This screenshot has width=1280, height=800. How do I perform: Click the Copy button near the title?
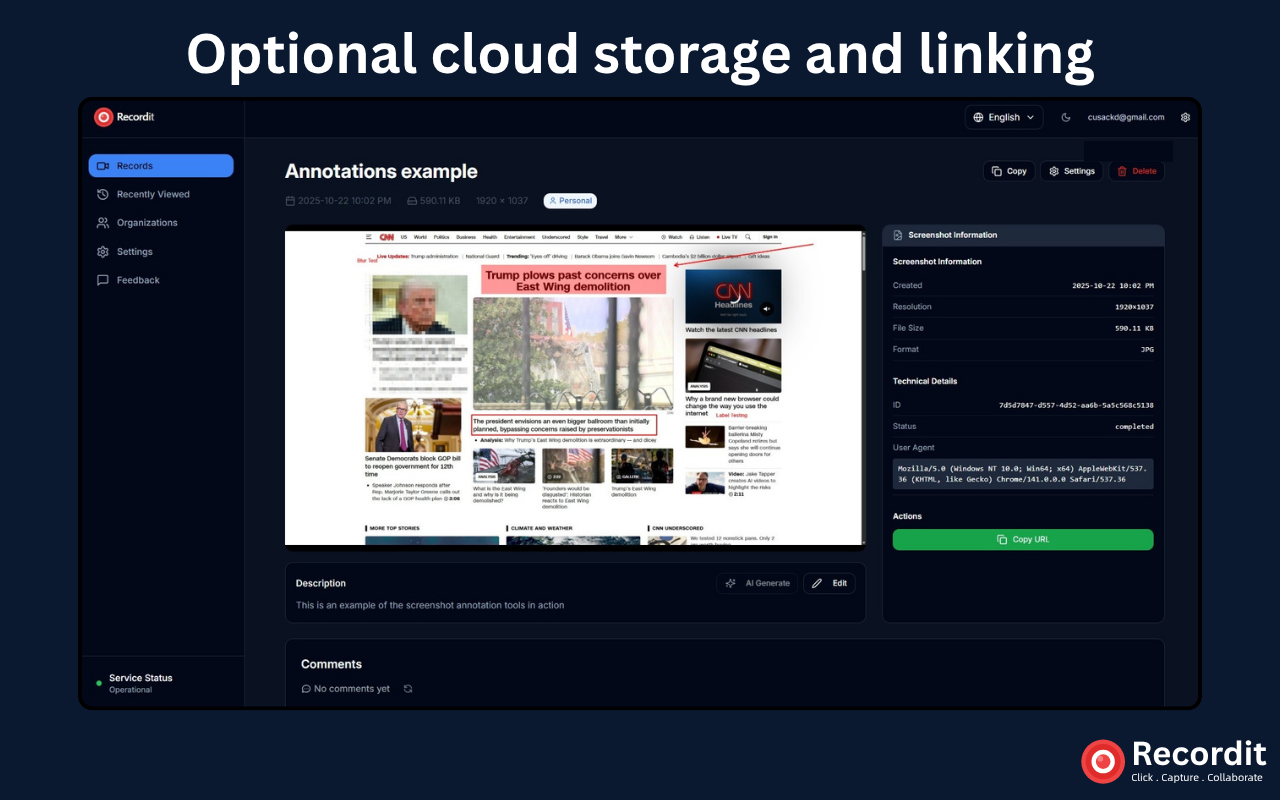1009,171
